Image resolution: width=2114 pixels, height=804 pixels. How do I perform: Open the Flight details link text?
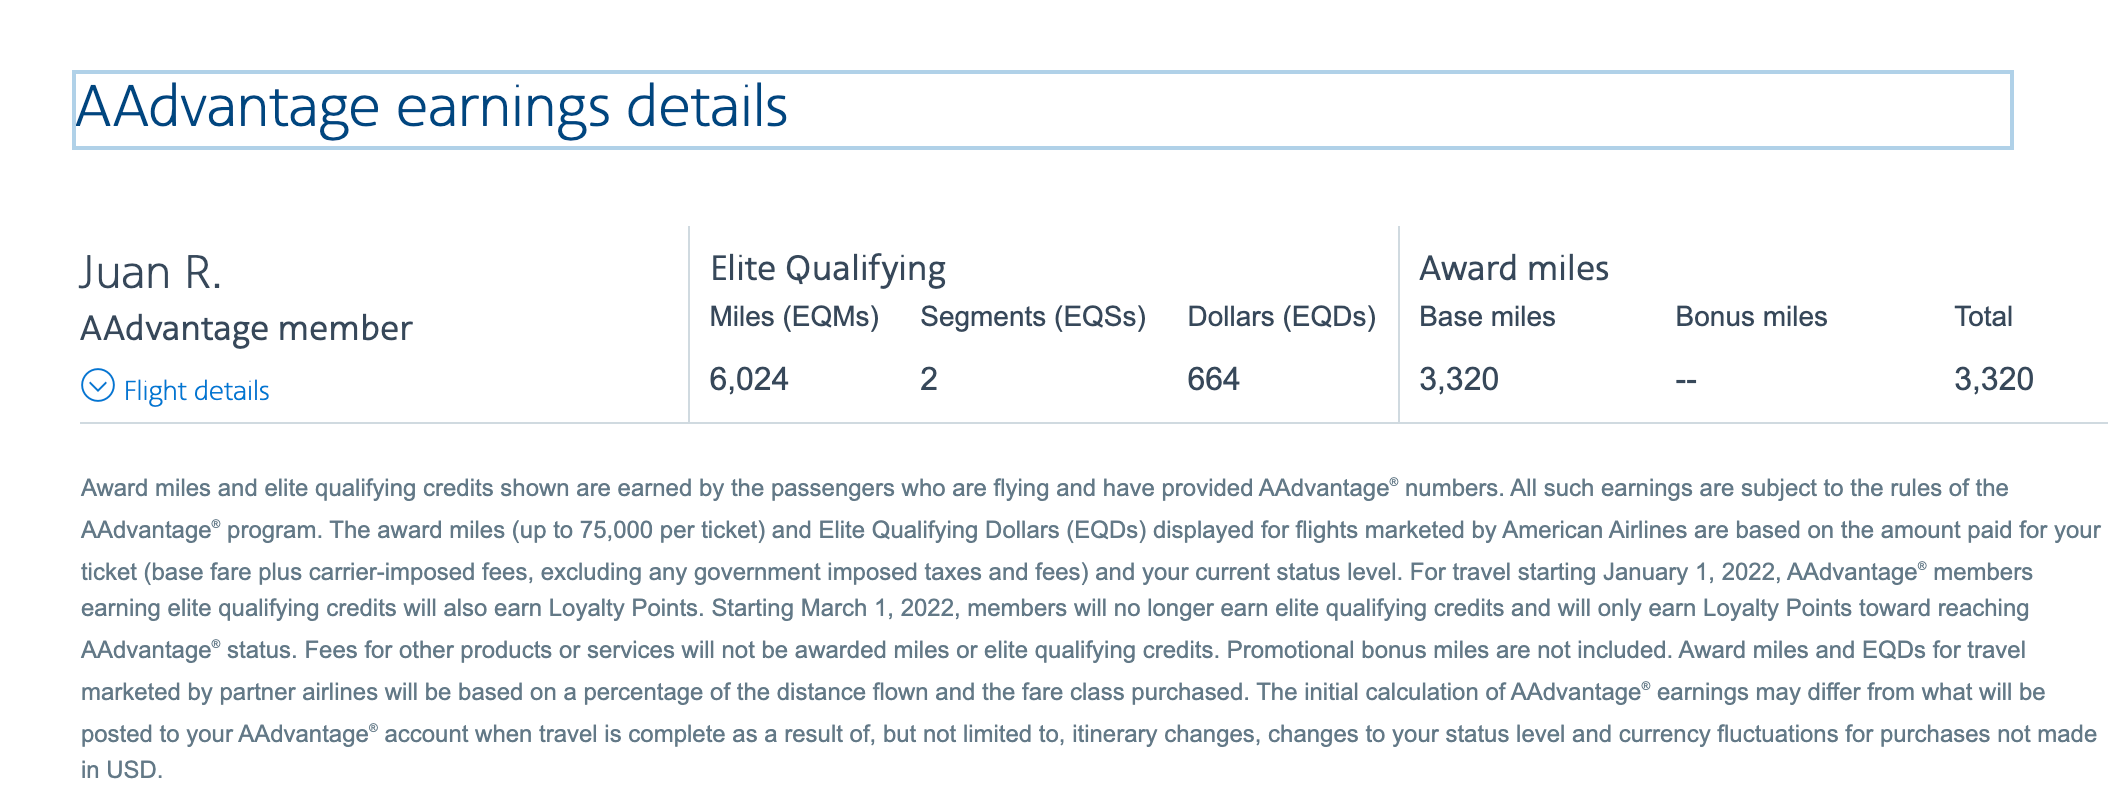[196, 390]
